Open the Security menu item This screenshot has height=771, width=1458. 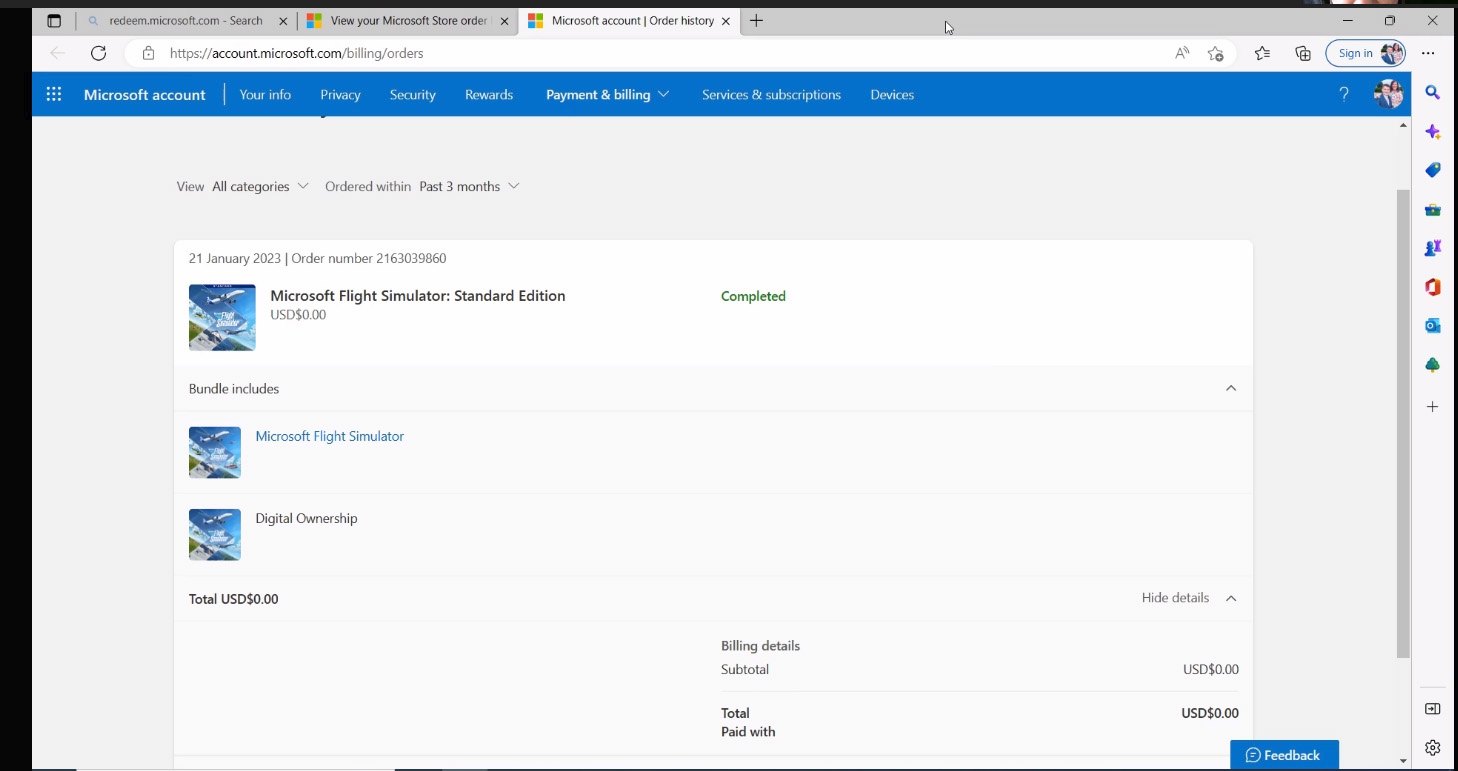(413, 95)
